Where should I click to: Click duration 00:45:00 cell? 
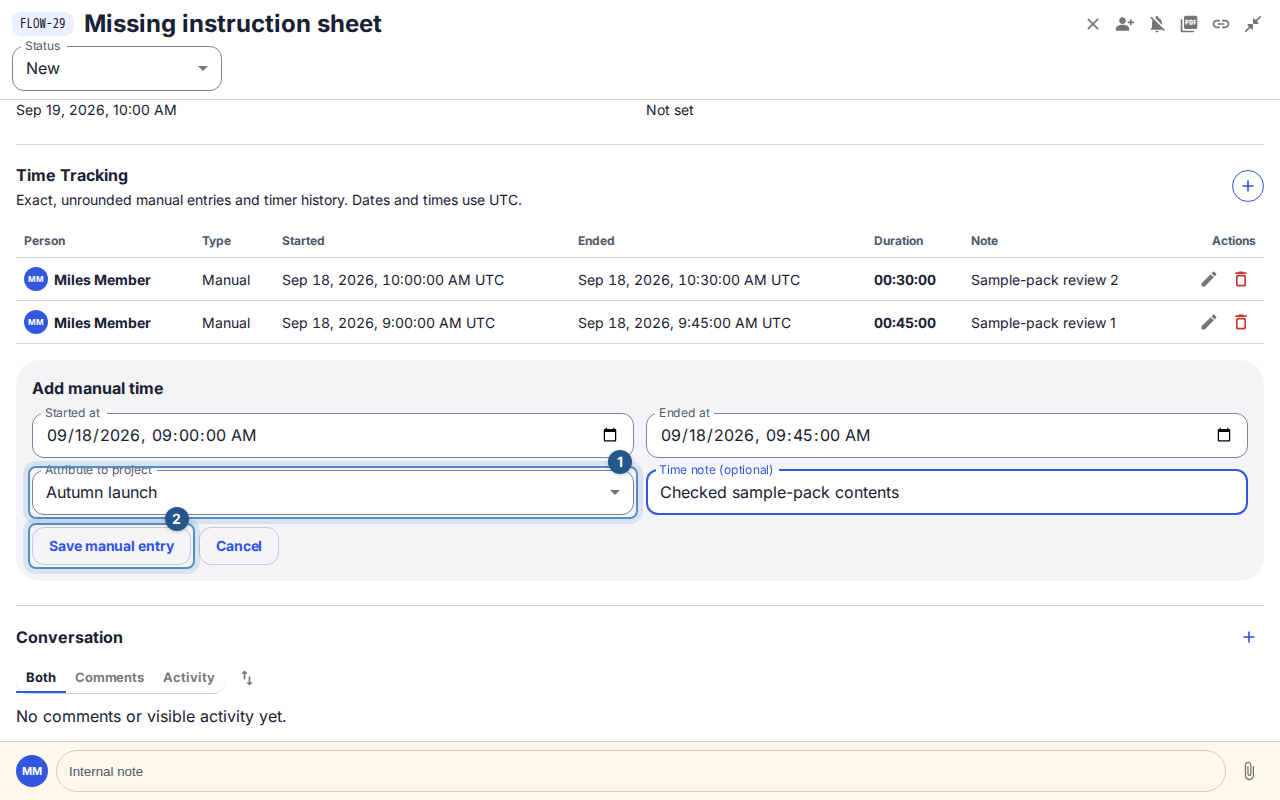click(x=905, y=323)
